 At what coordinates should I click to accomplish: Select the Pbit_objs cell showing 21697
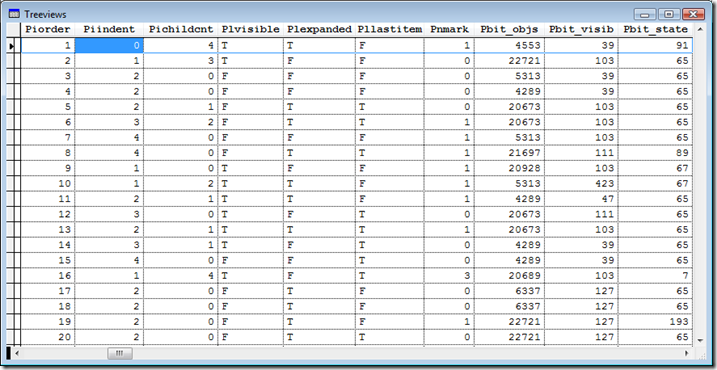coord(509,153)
